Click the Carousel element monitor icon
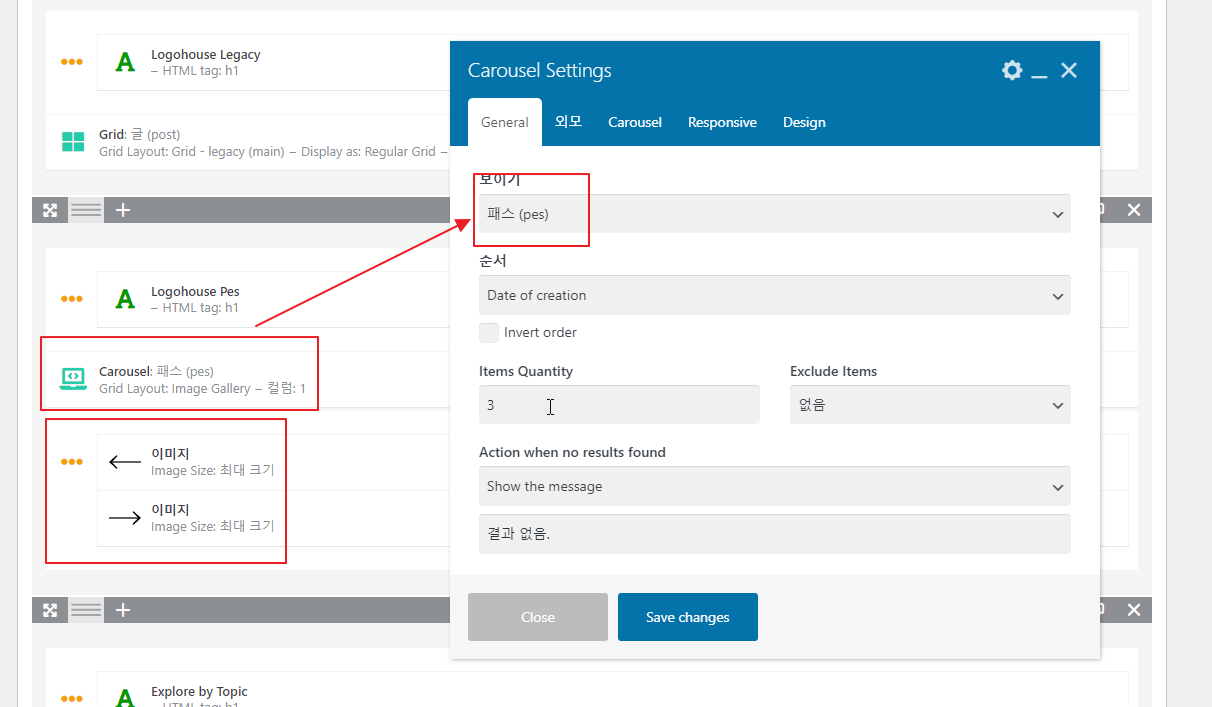This screenshot has height=707, width=1212. (x=73, y=379)
